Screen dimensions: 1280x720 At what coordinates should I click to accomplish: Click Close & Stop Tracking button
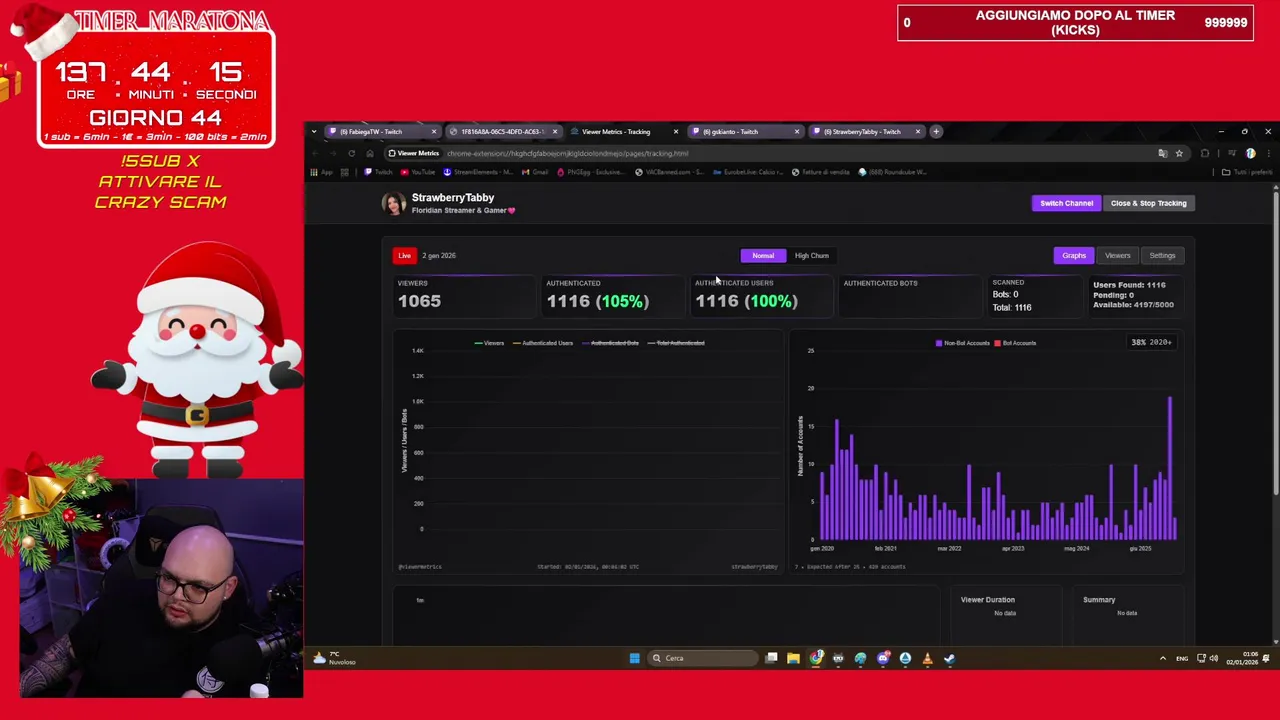(1148, 203)
